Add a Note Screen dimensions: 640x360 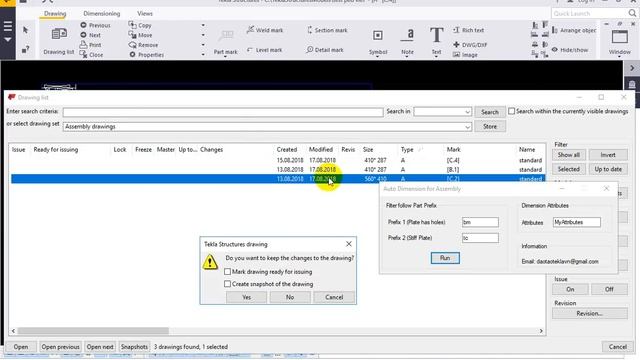click(407, 40)
